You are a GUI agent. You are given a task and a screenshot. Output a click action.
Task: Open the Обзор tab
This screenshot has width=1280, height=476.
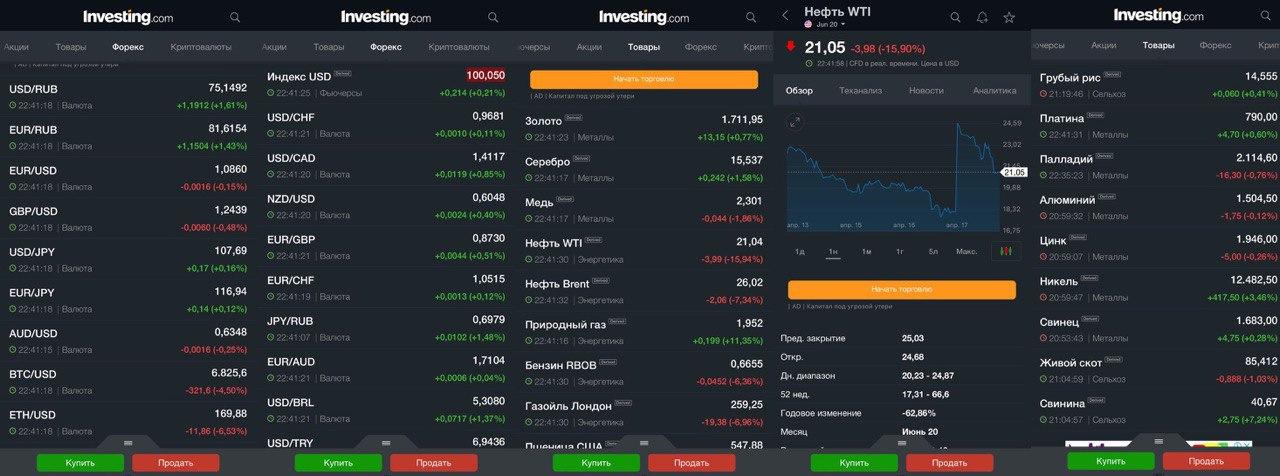point(799,91)
